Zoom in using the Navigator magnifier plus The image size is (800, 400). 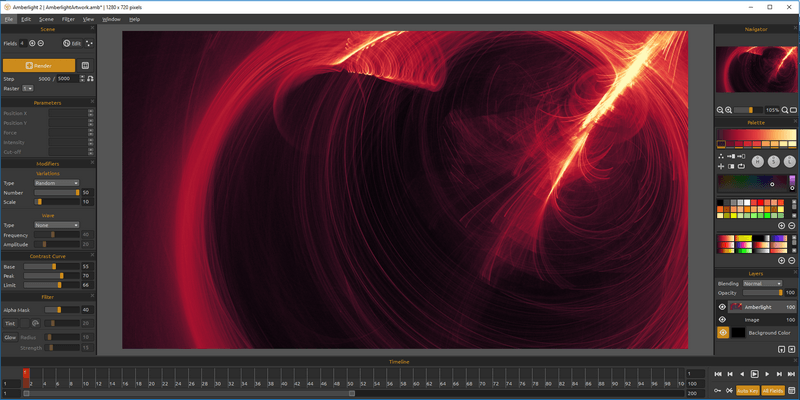[x=730, y=109]
